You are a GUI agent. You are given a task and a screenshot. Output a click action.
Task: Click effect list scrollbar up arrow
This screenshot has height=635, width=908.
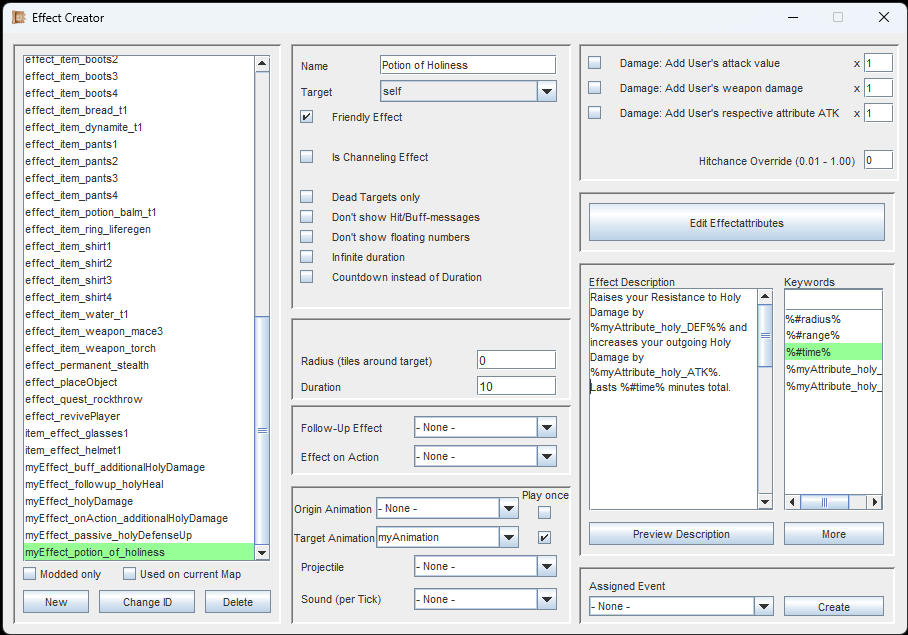tap(262, 64)
